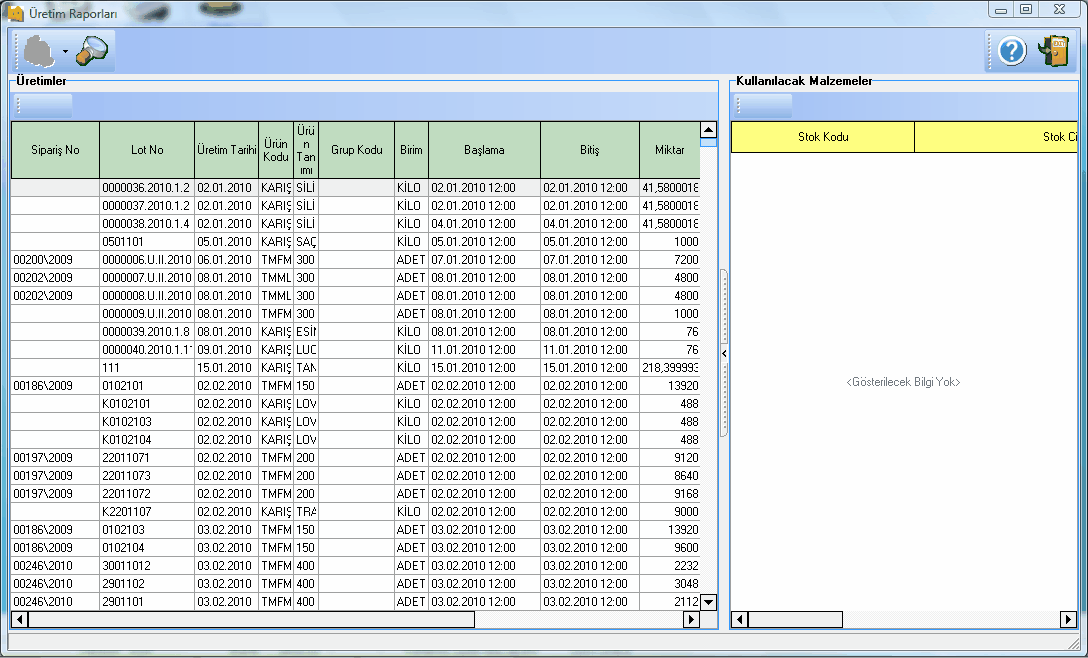Click the Üretim Tarihi cell 15.01.2010
The image size is (1088, 658).
[x=227, y=368]
